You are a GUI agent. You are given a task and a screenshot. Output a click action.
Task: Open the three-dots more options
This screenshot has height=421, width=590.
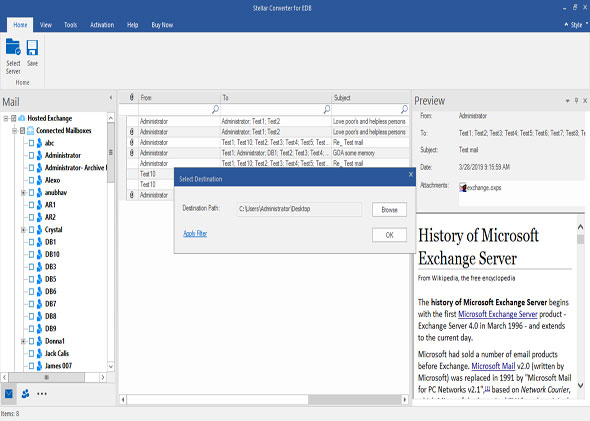[x=42, y=394]
